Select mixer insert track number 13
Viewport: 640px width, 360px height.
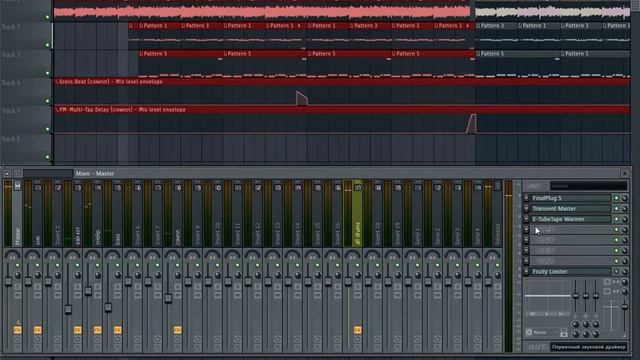point(278,214)
